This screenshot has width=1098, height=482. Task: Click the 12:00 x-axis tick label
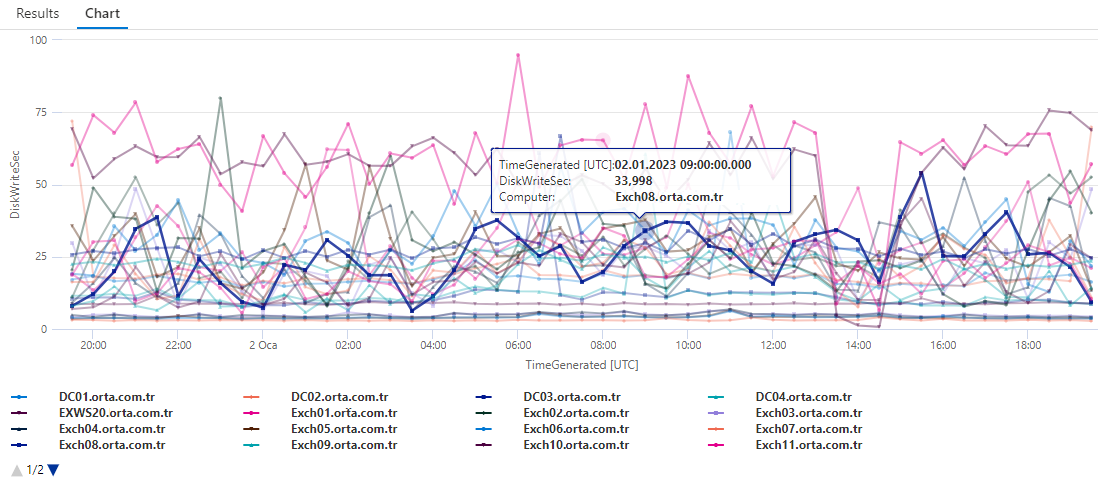click(x=772, y=345)
